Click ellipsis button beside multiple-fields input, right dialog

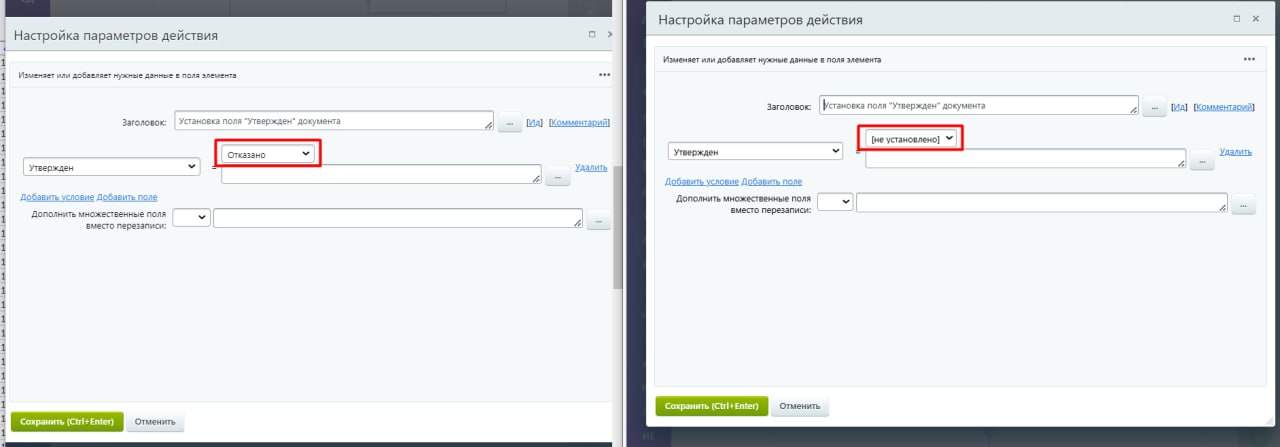coord(1242,205)
